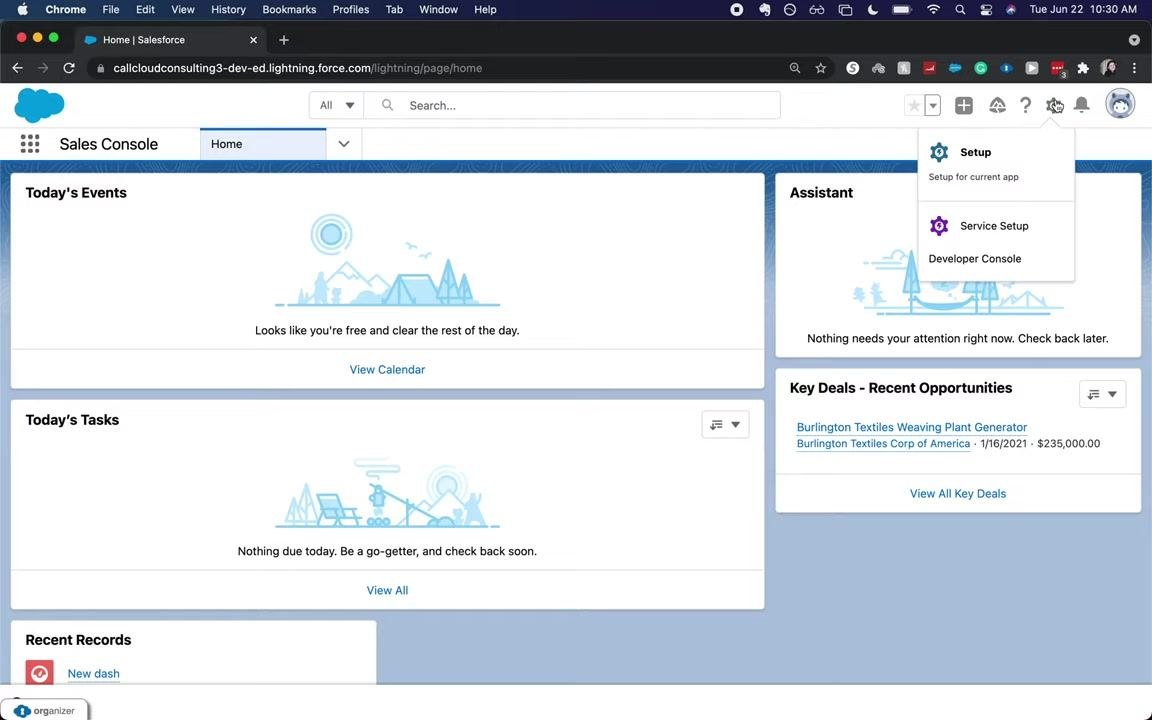The image size is (1152, 720).
Task: Click the favorites star icon
Action: click(914, 105)
